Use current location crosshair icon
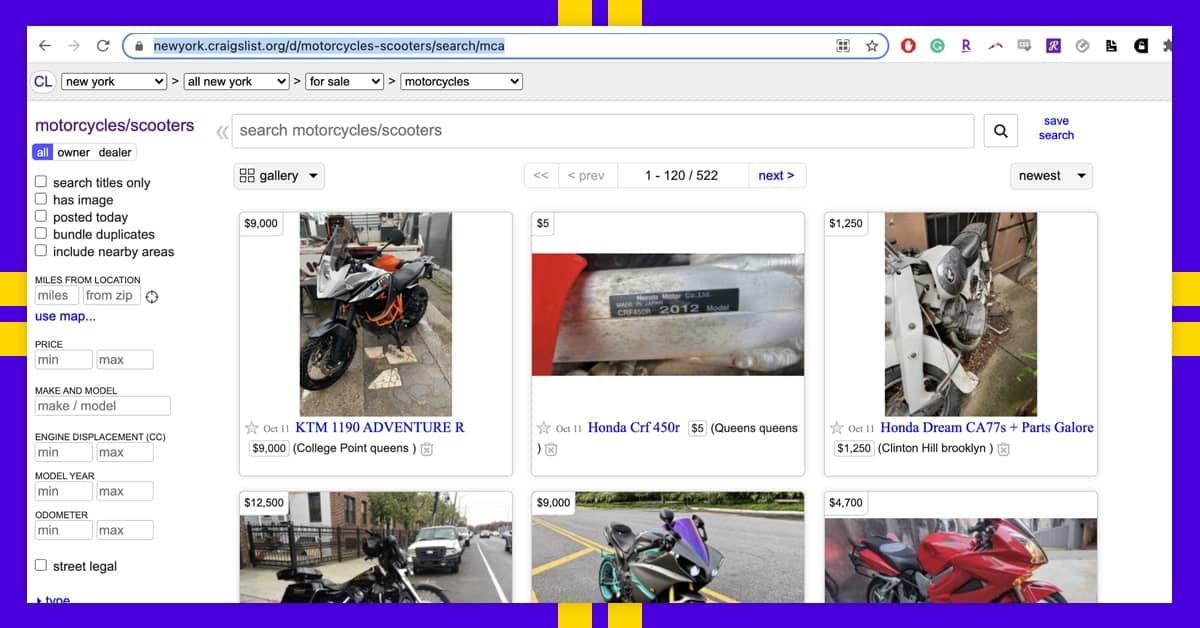Viewport: 1200px width, 628px height. click(x=152, y=297)
